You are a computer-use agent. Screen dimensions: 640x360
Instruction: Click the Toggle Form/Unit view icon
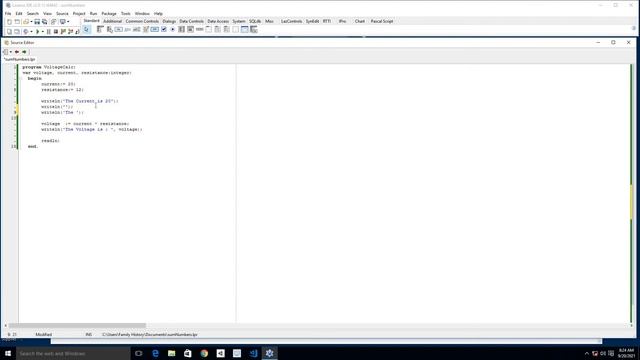click(53, 22)
